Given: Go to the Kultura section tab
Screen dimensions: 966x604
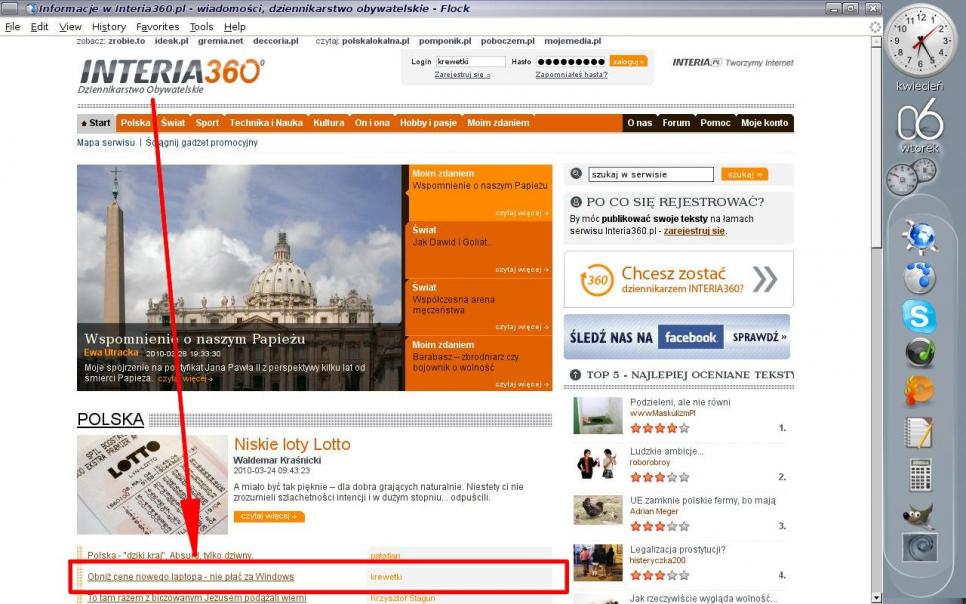Looking at the screenshot, I should point(328,123).
